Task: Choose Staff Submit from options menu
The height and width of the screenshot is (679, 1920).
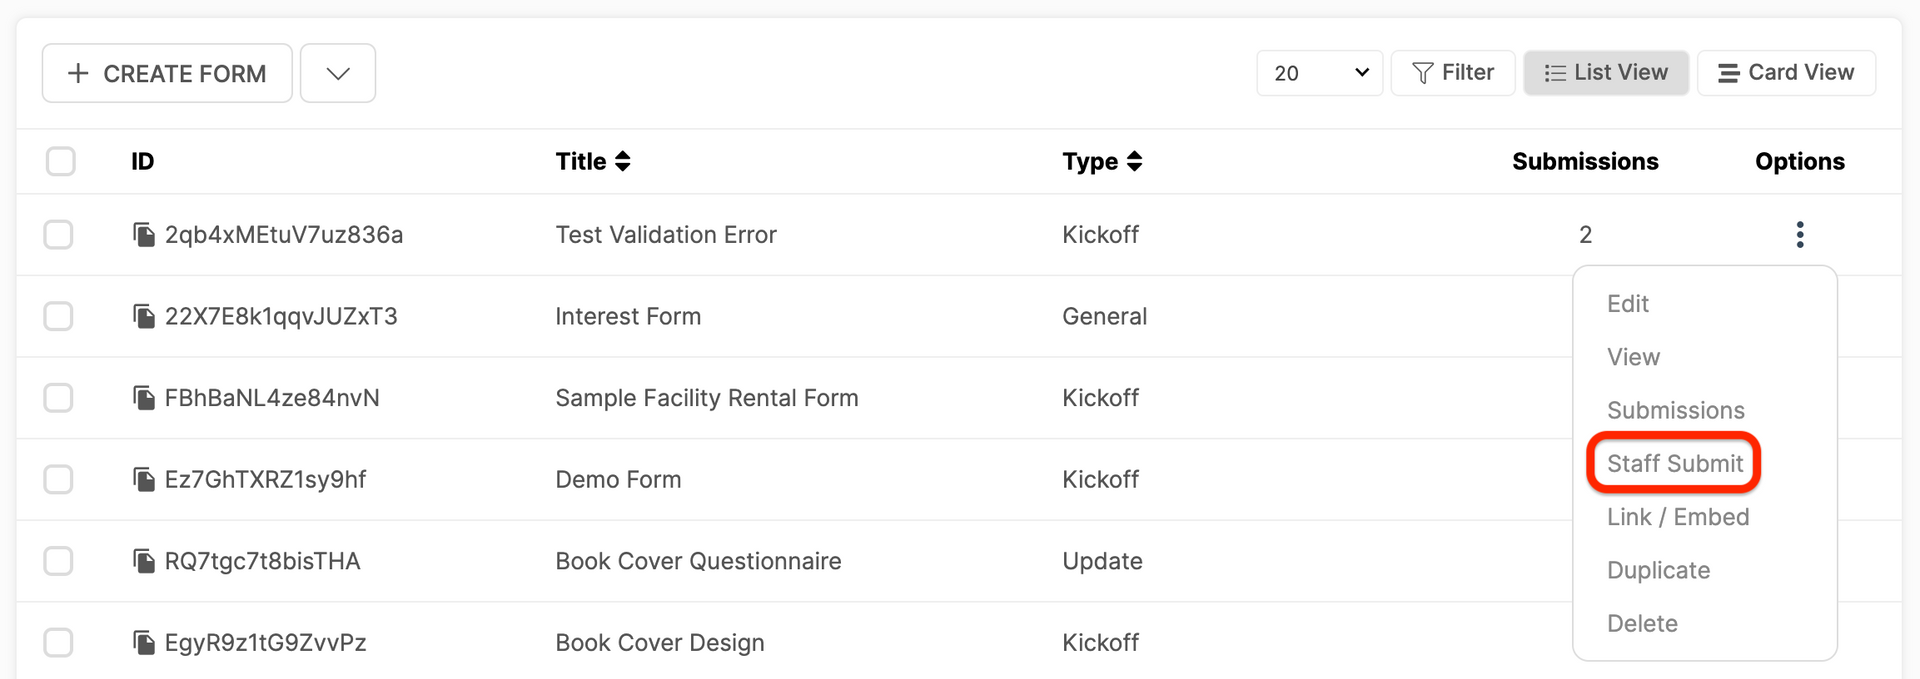Action: [x=1675, y=464]
